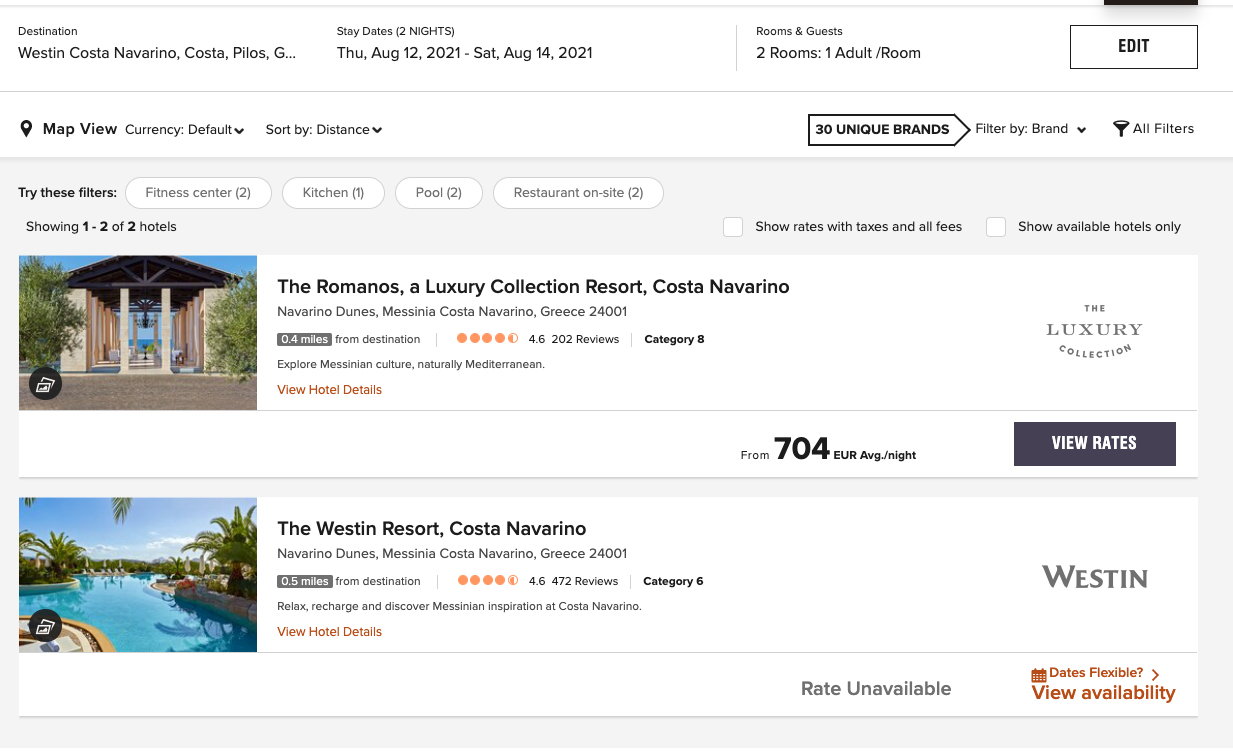Click the Map View pin icon
The image size is (1233, 752).
click(x=27, y=129)
